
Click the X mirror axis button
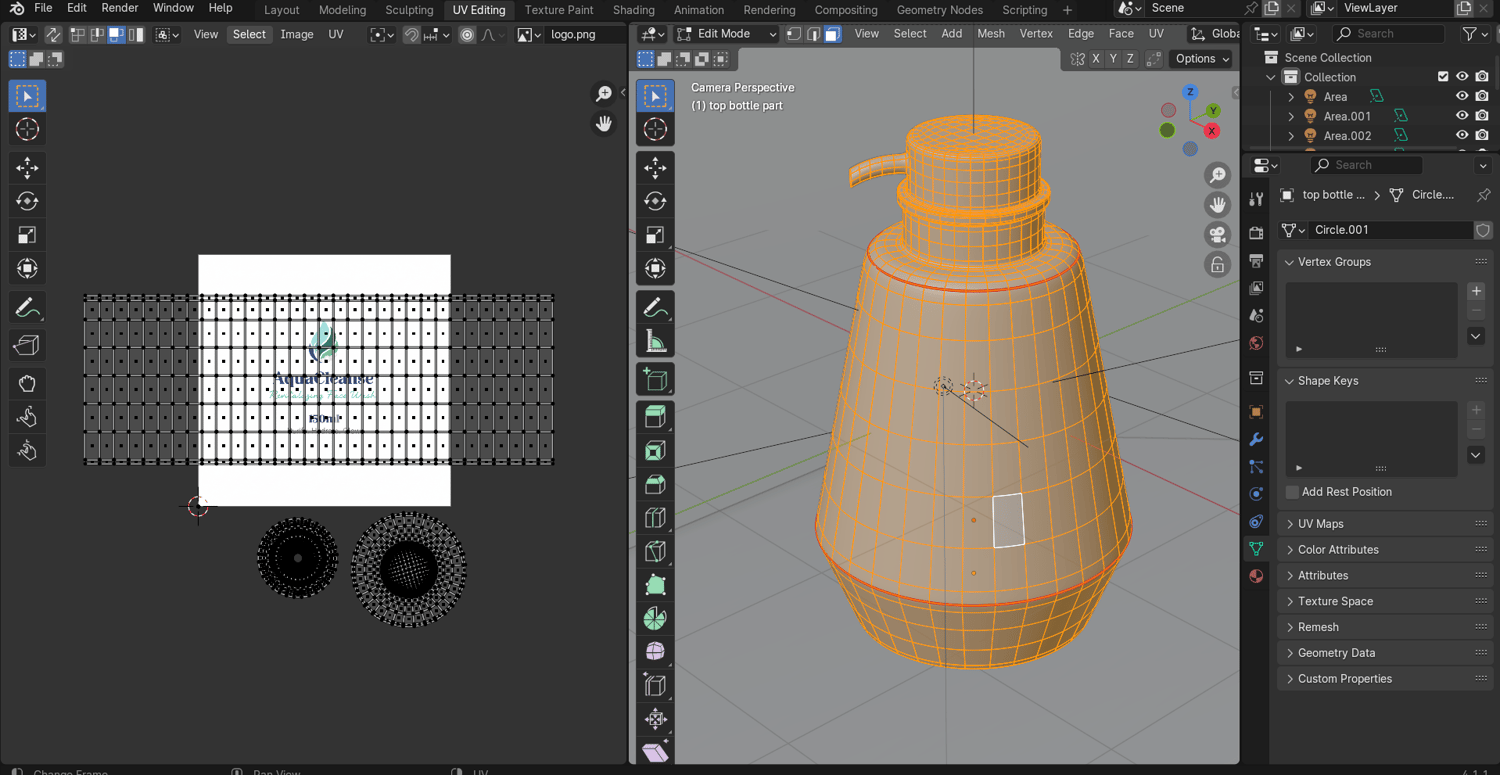coord(1096,59)
